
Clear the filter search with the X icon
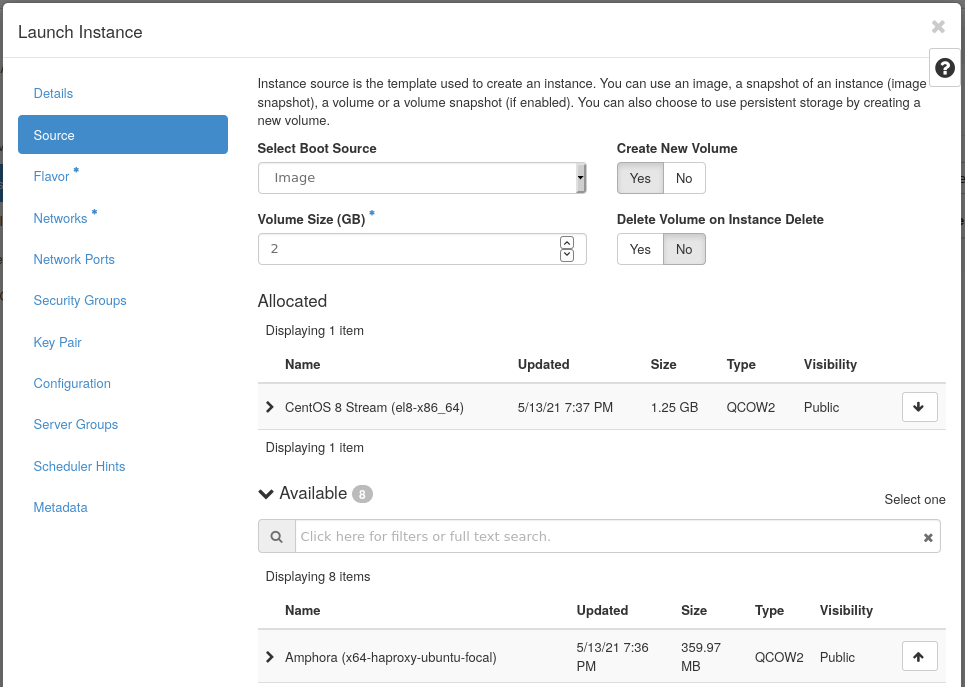tap(928, 537)
